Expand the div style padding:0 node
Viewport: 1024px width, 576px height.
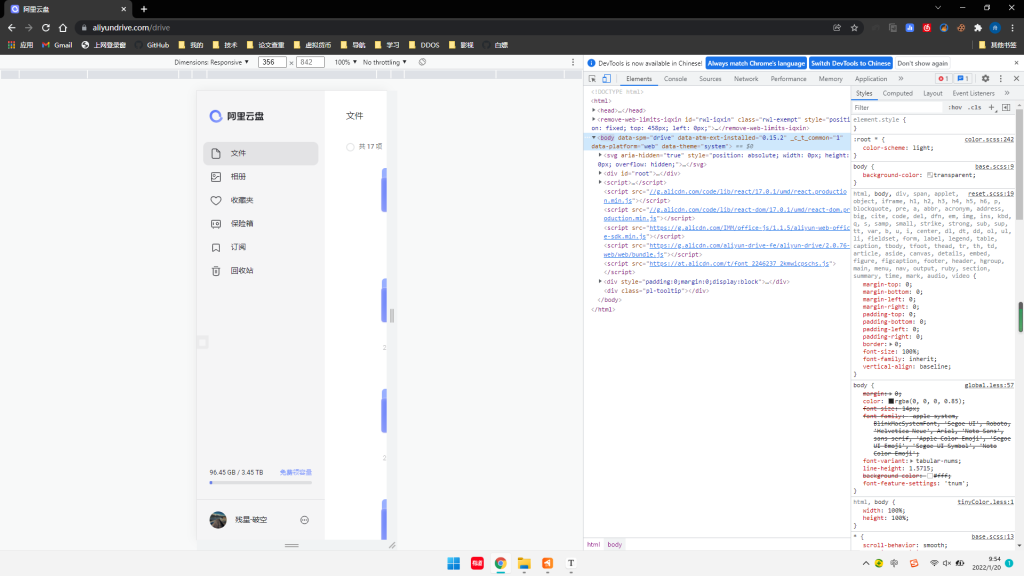[600, 281]
